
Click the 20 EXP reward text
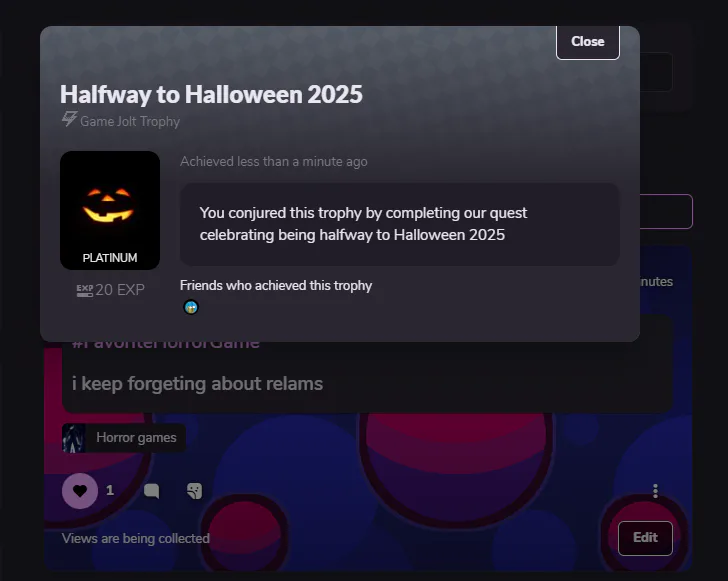120,290
